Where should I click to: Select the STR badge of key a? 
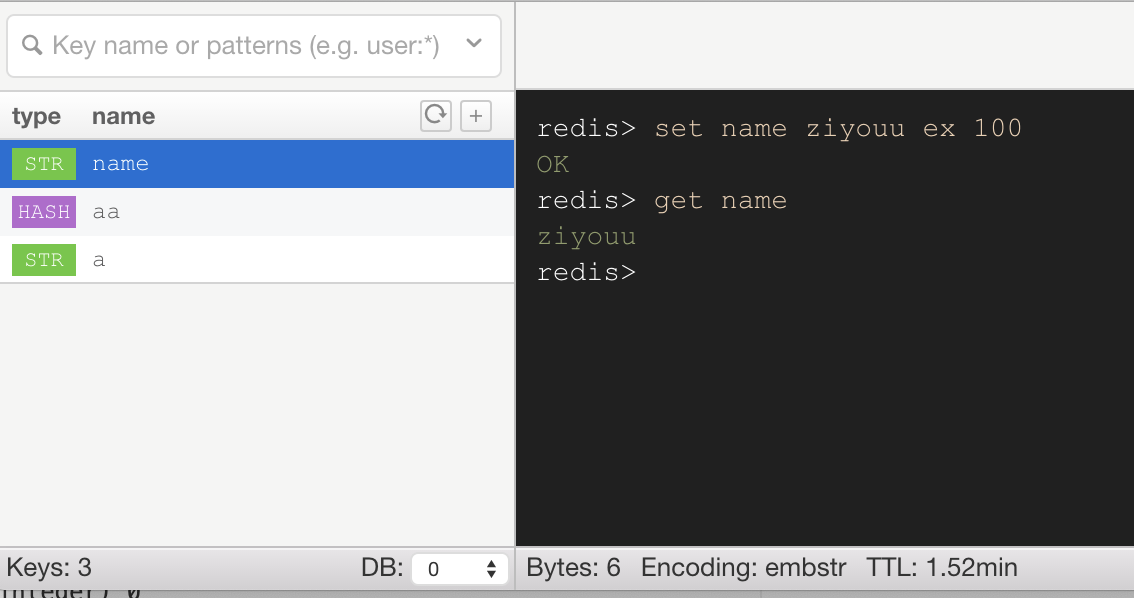coord(44,260)
